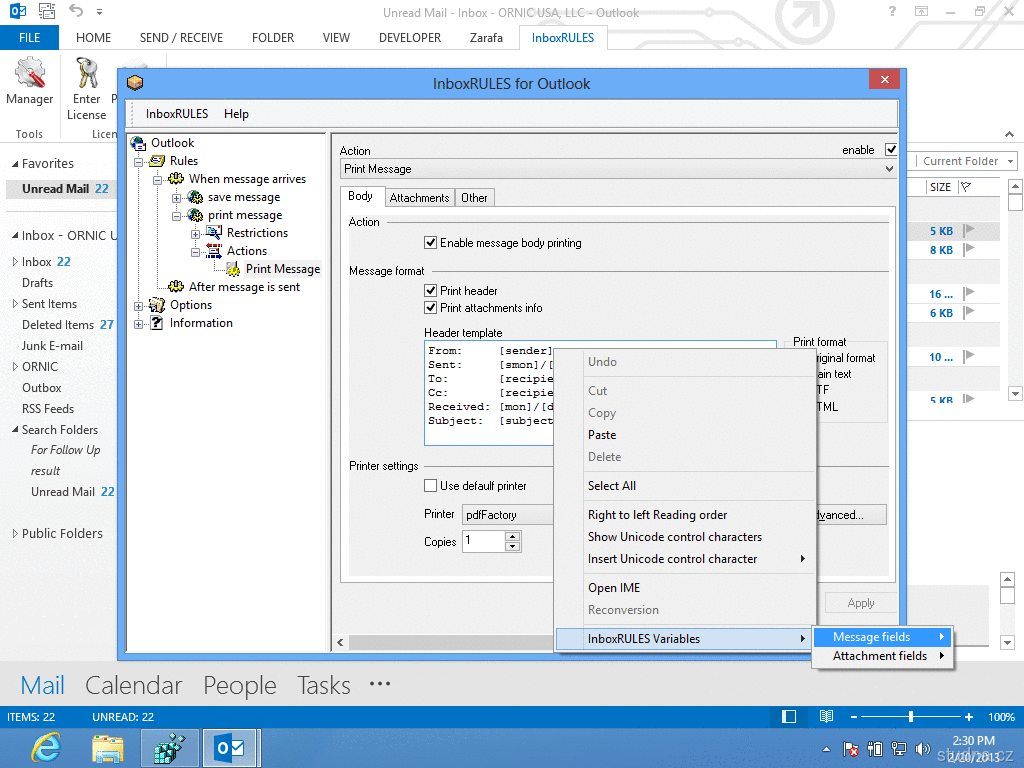Click the Manager icon in the ribbon

29,74
